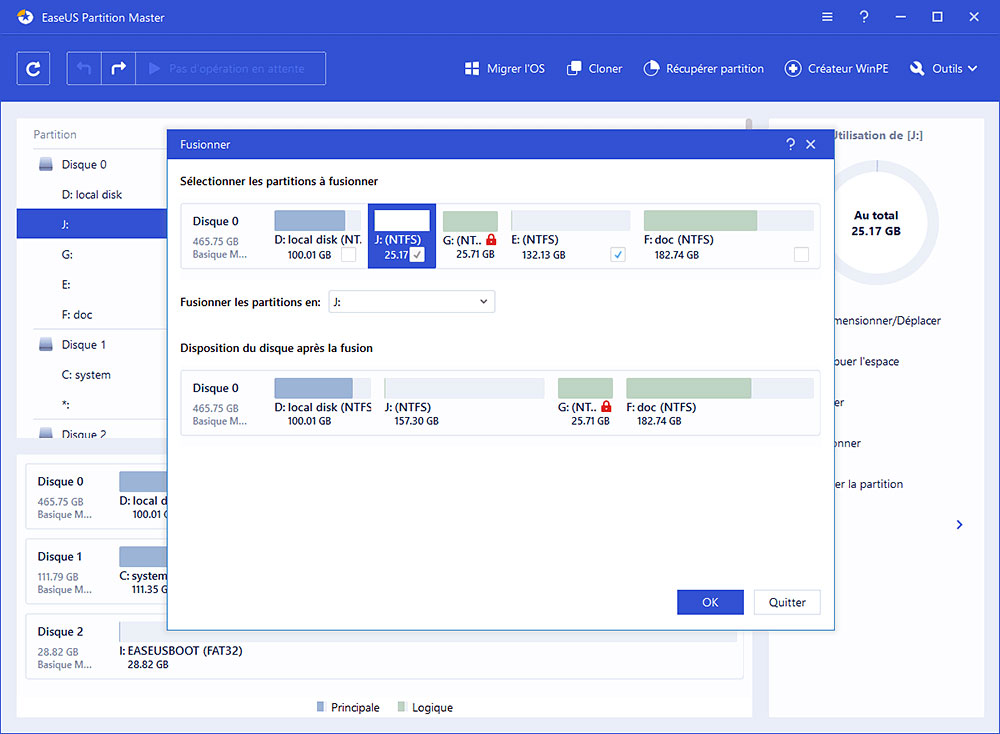Click the help question mark in title bar

point(864,17)
